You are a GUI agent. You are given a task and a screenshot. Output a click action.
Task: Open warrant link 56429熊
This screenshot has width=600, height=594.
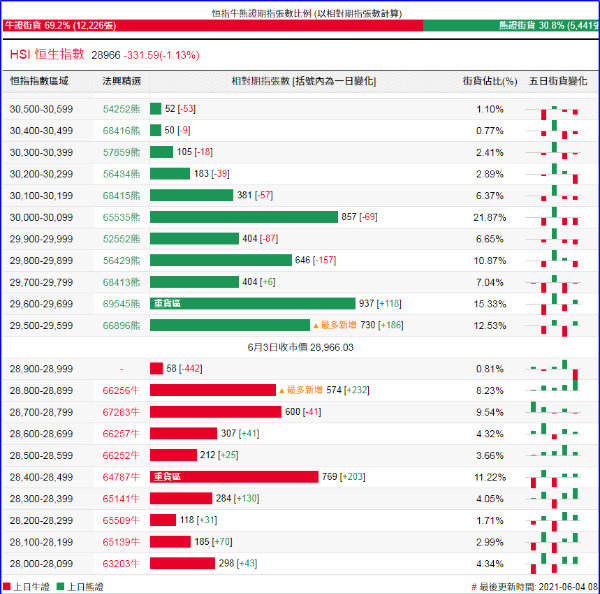[121, 261]
